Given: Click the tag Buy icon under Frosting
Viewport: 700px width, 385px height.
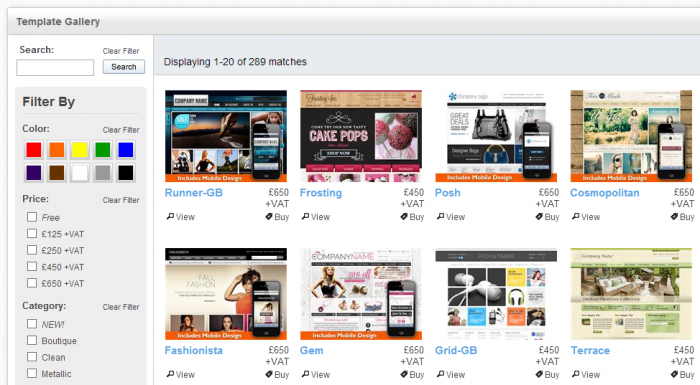Looking at the screenshot, I should coord(404,217).
